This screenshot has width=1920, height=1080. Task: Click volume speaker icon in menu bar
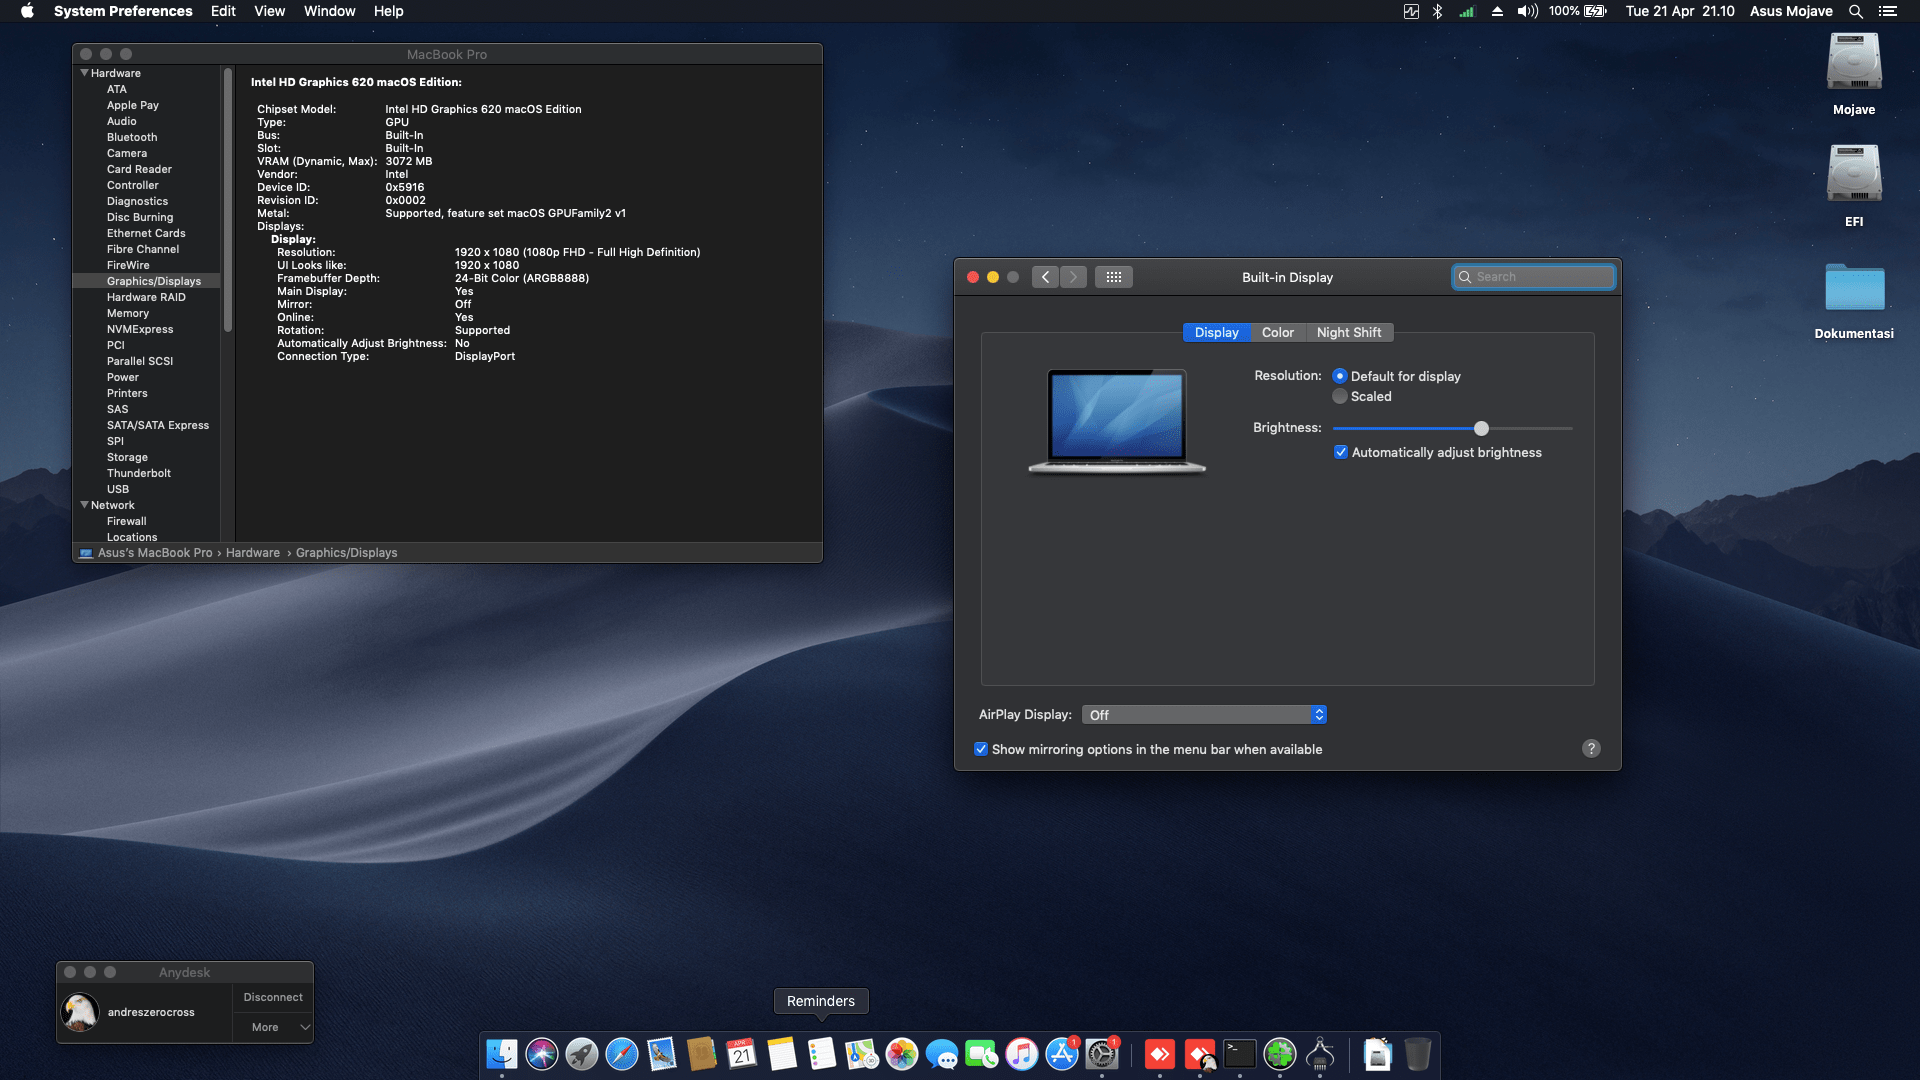[x=1527, y=11]
